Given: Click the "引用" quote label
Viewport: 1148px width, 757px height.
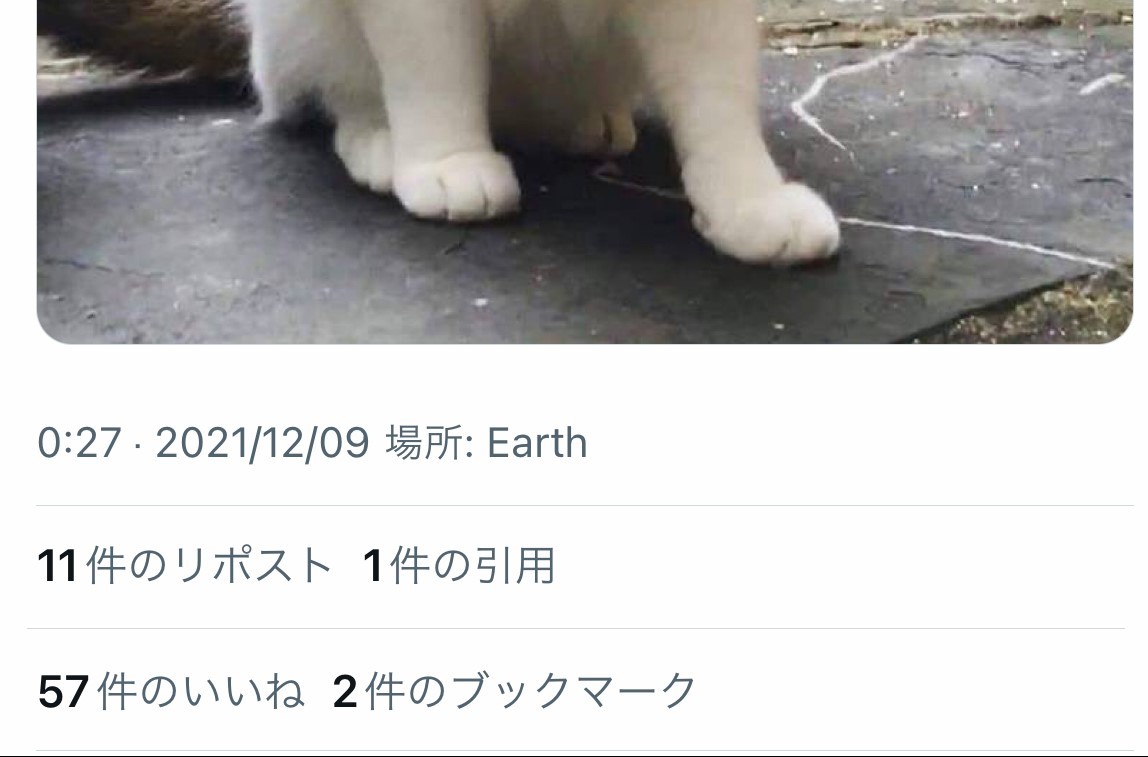Looking at the screenshot, I should click(x=515, y=566).
